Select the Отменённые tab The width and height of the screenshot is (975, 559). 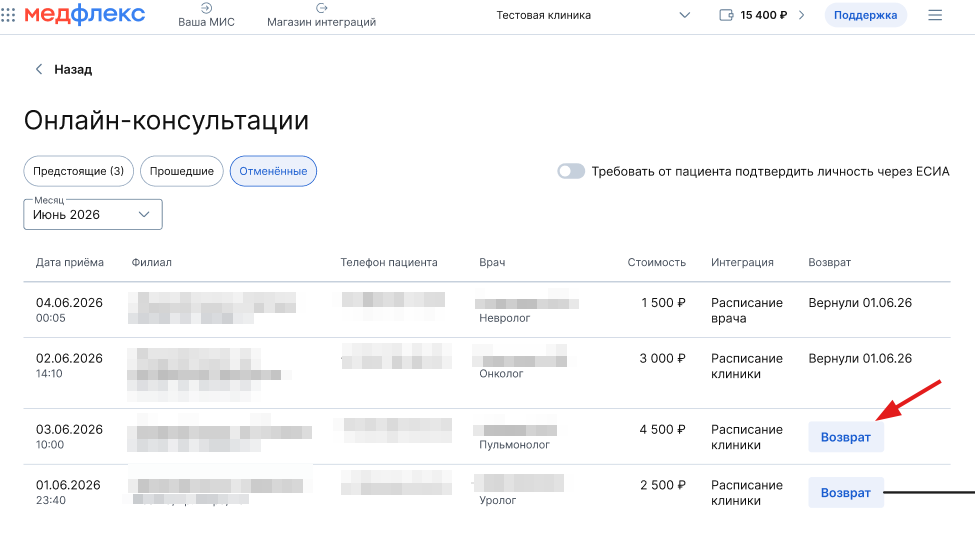273,171
